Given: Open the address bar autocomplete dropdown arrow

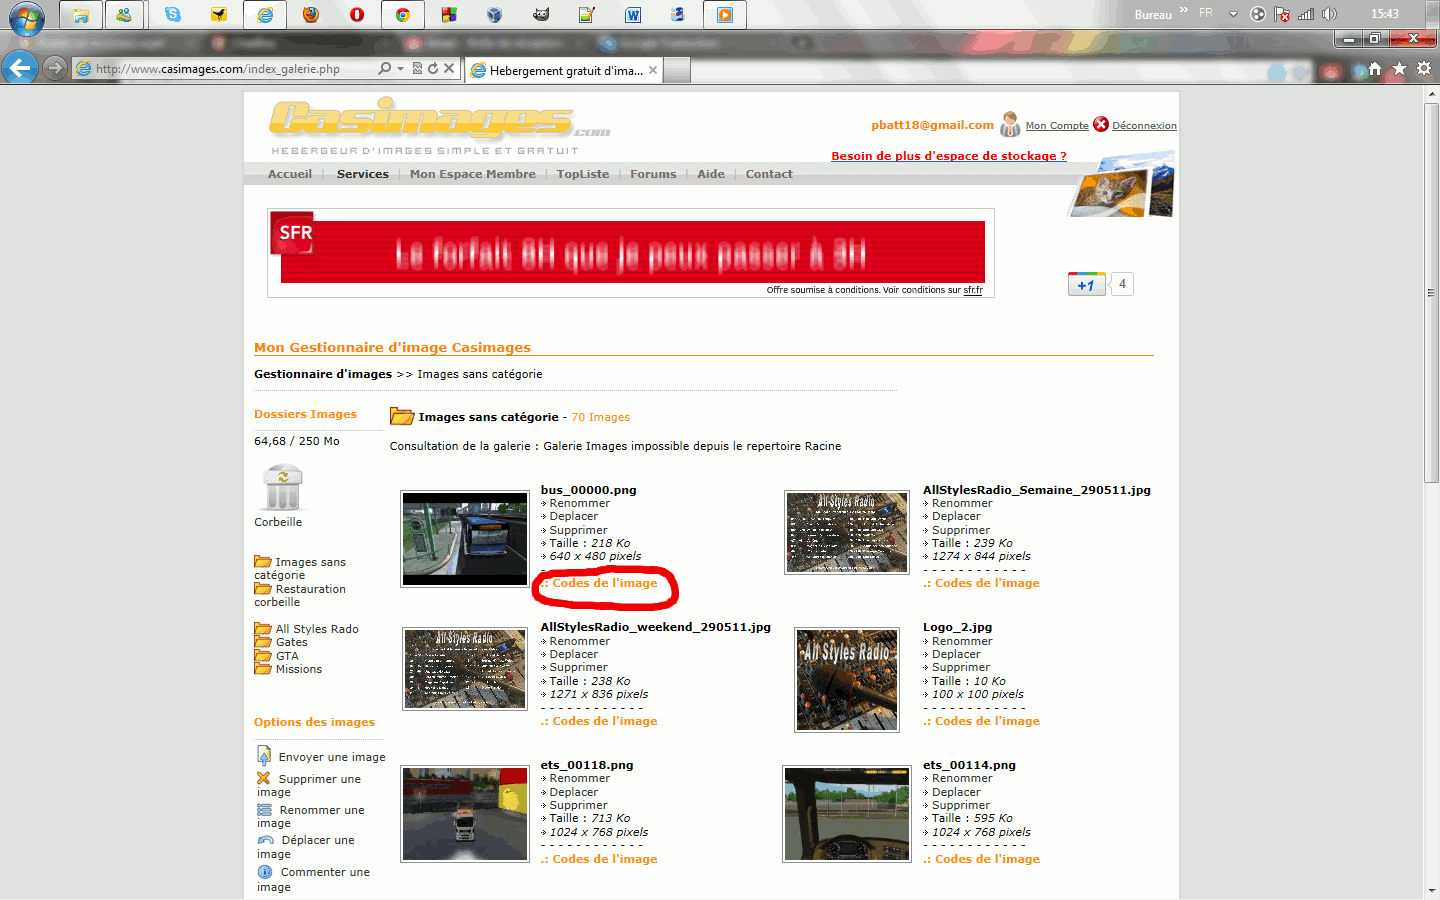Looking at the screenshot, I should click(x=400, y=68).
